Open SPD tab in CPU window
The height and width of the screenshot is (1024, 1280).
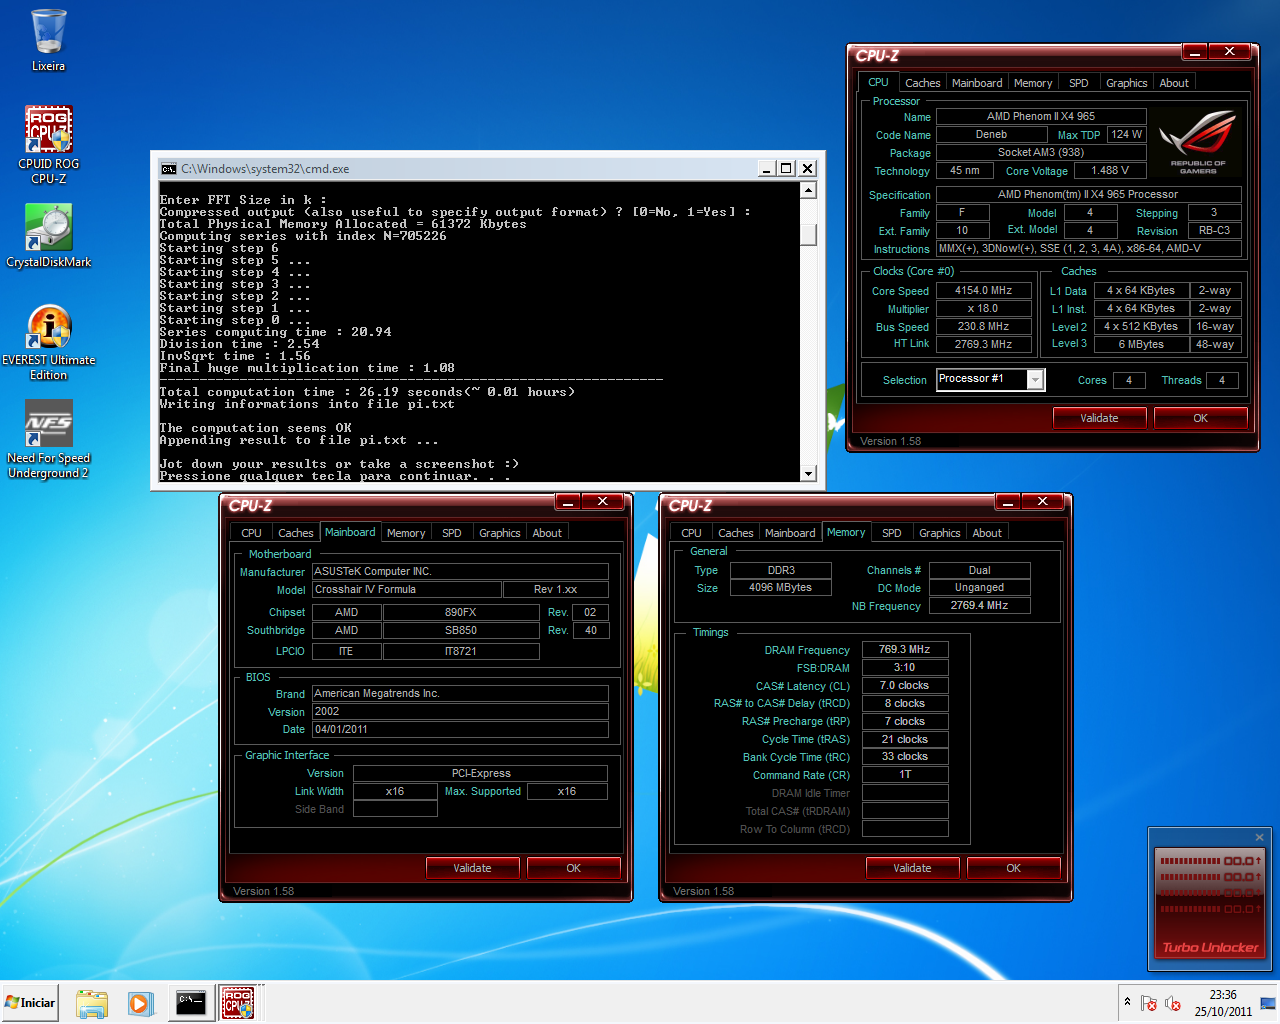point(1078,83)
